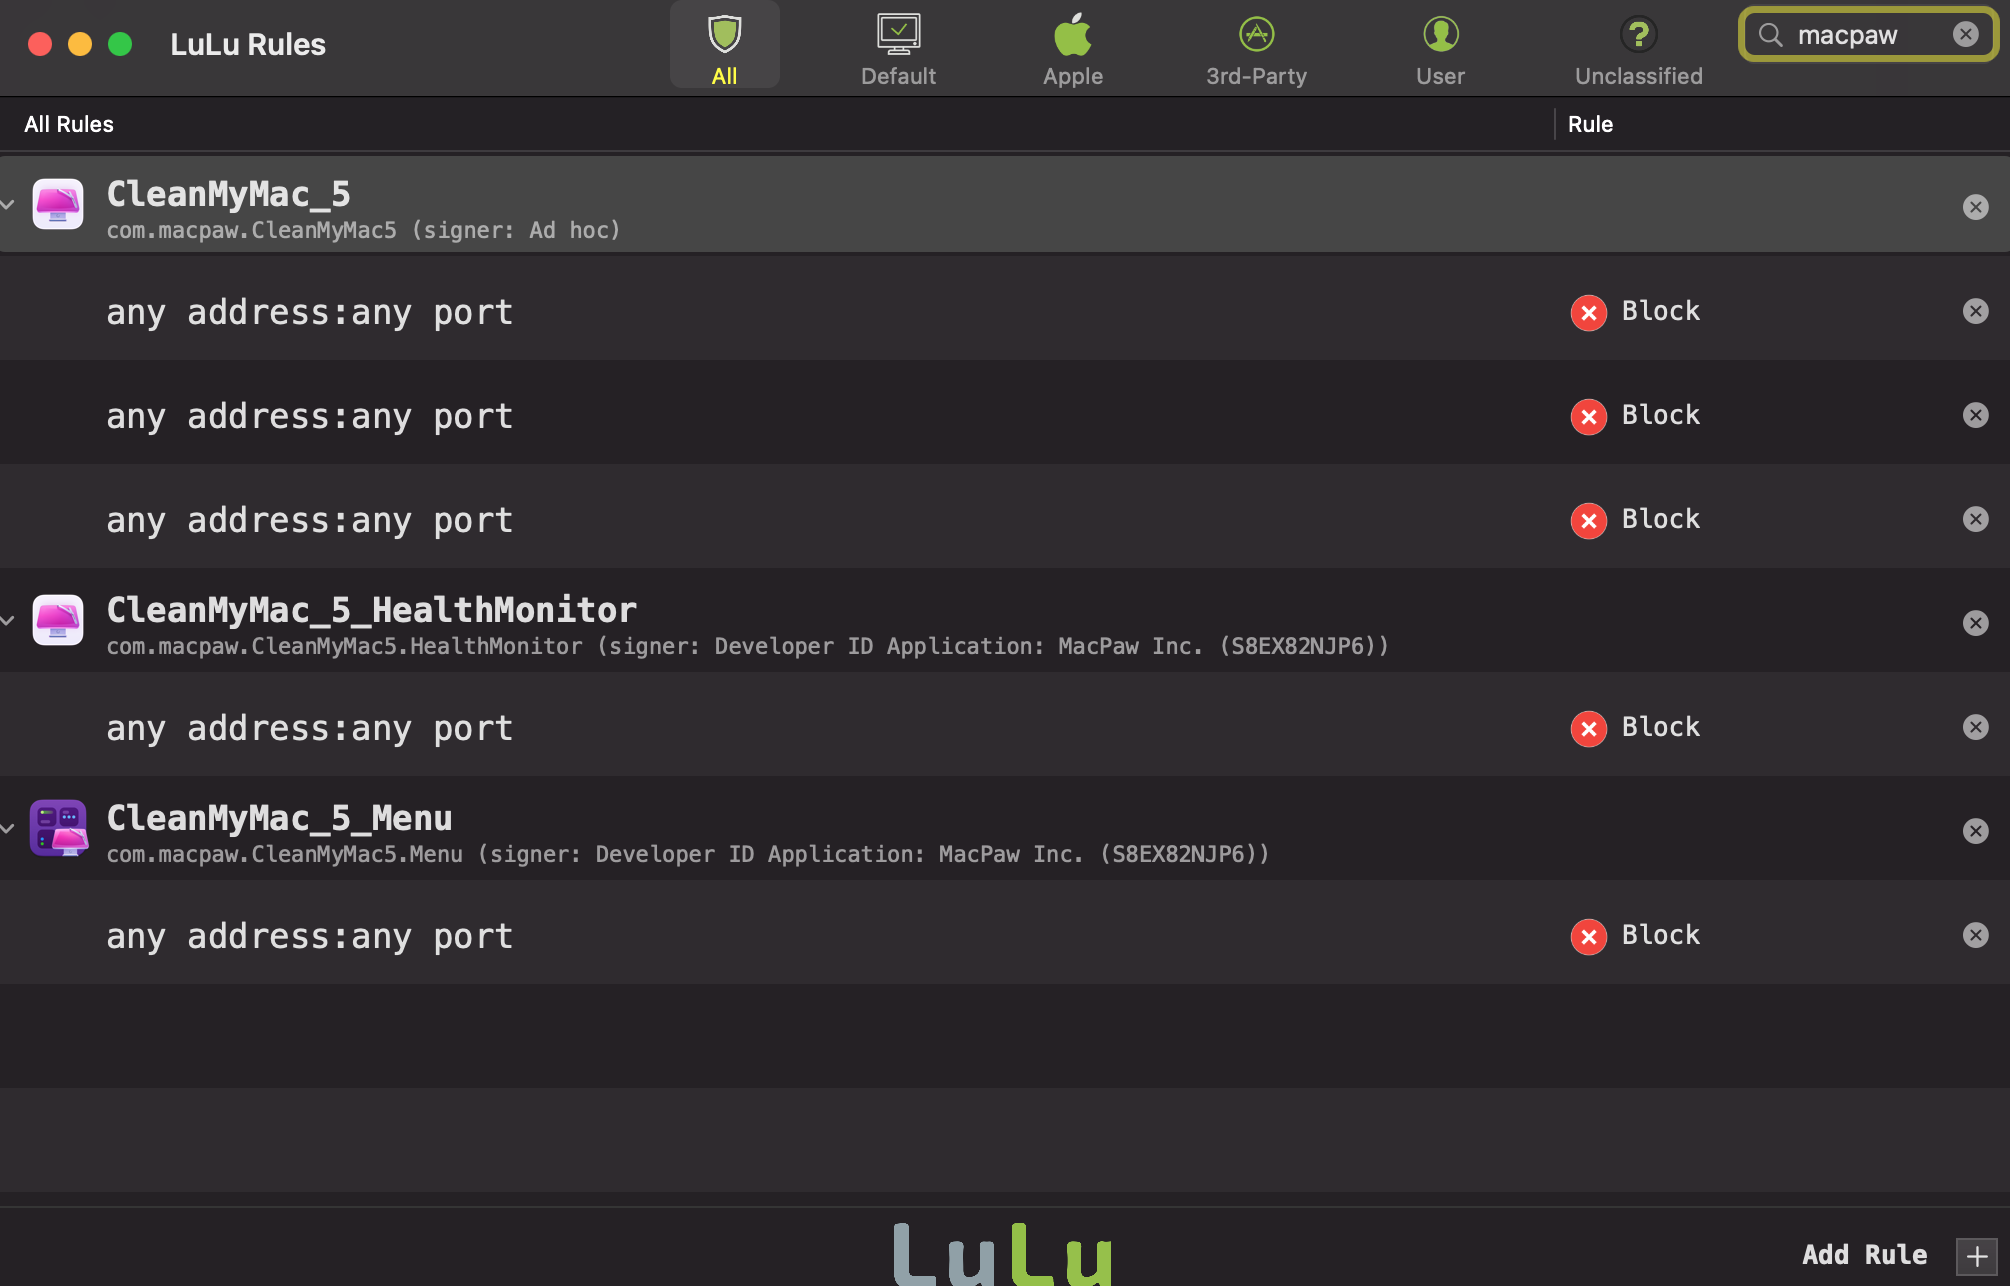The height and width of the screenshot is (1286, 2010).
Task: Select com.macpaw.CleanMyMac5.Menu signer text
Action: 688,855
